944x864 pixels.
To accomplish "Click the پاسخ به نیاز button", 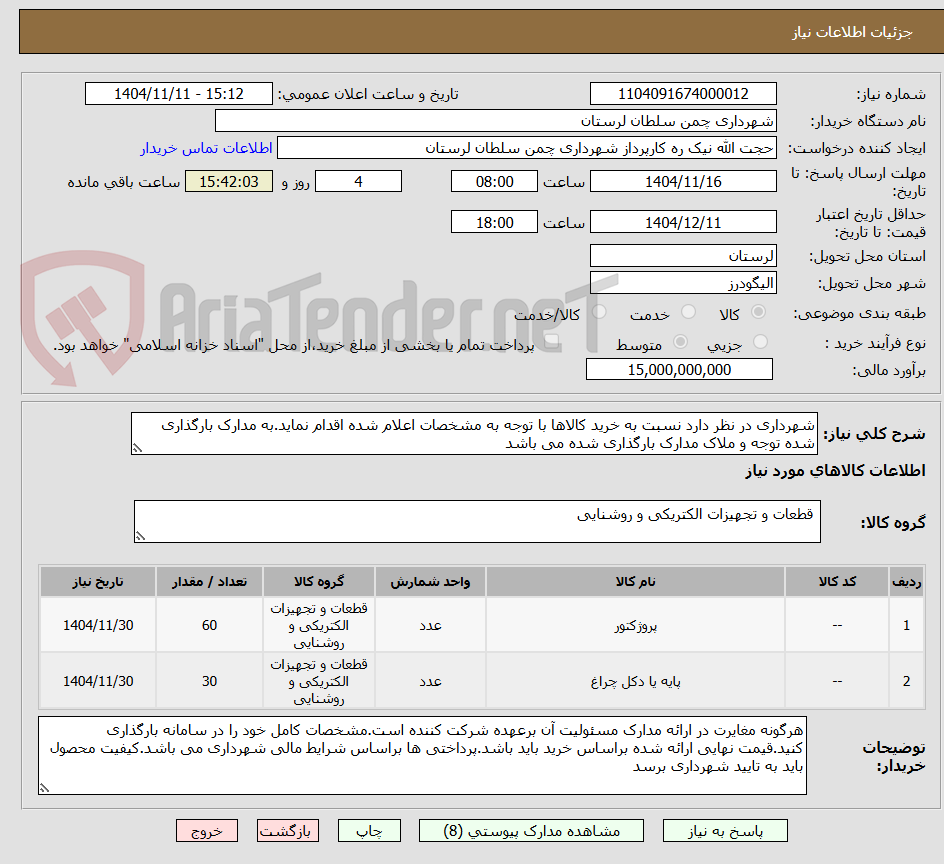I will 725,831.
